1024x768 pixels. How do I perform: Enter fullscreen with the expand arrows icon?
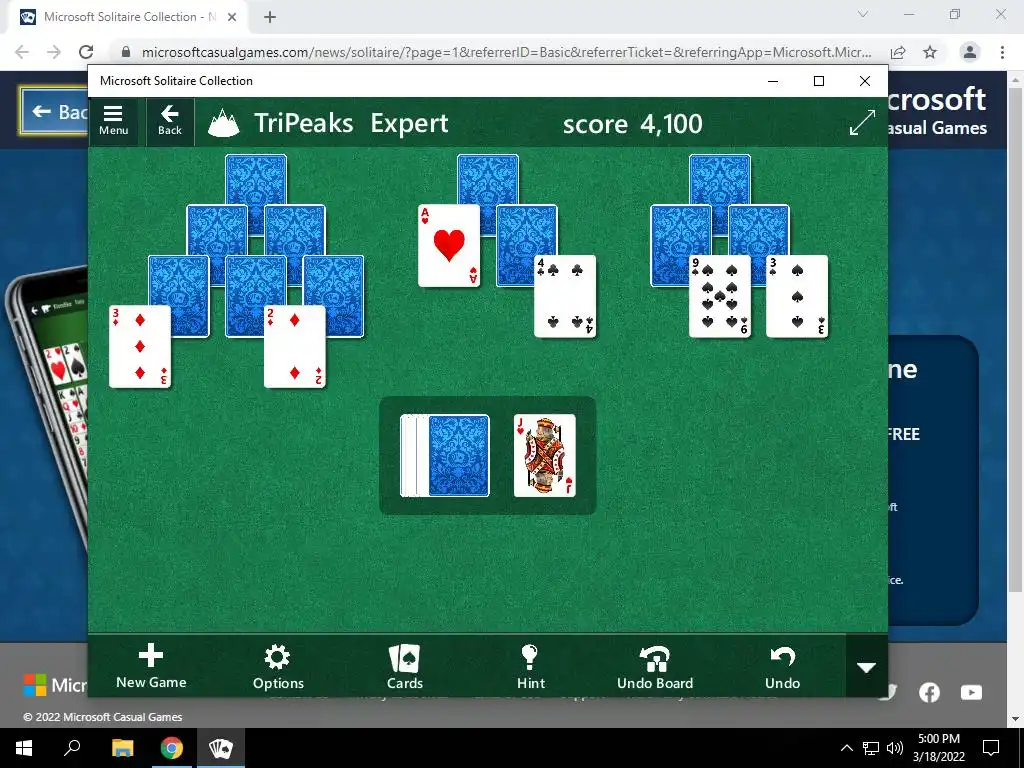(862, 123)
